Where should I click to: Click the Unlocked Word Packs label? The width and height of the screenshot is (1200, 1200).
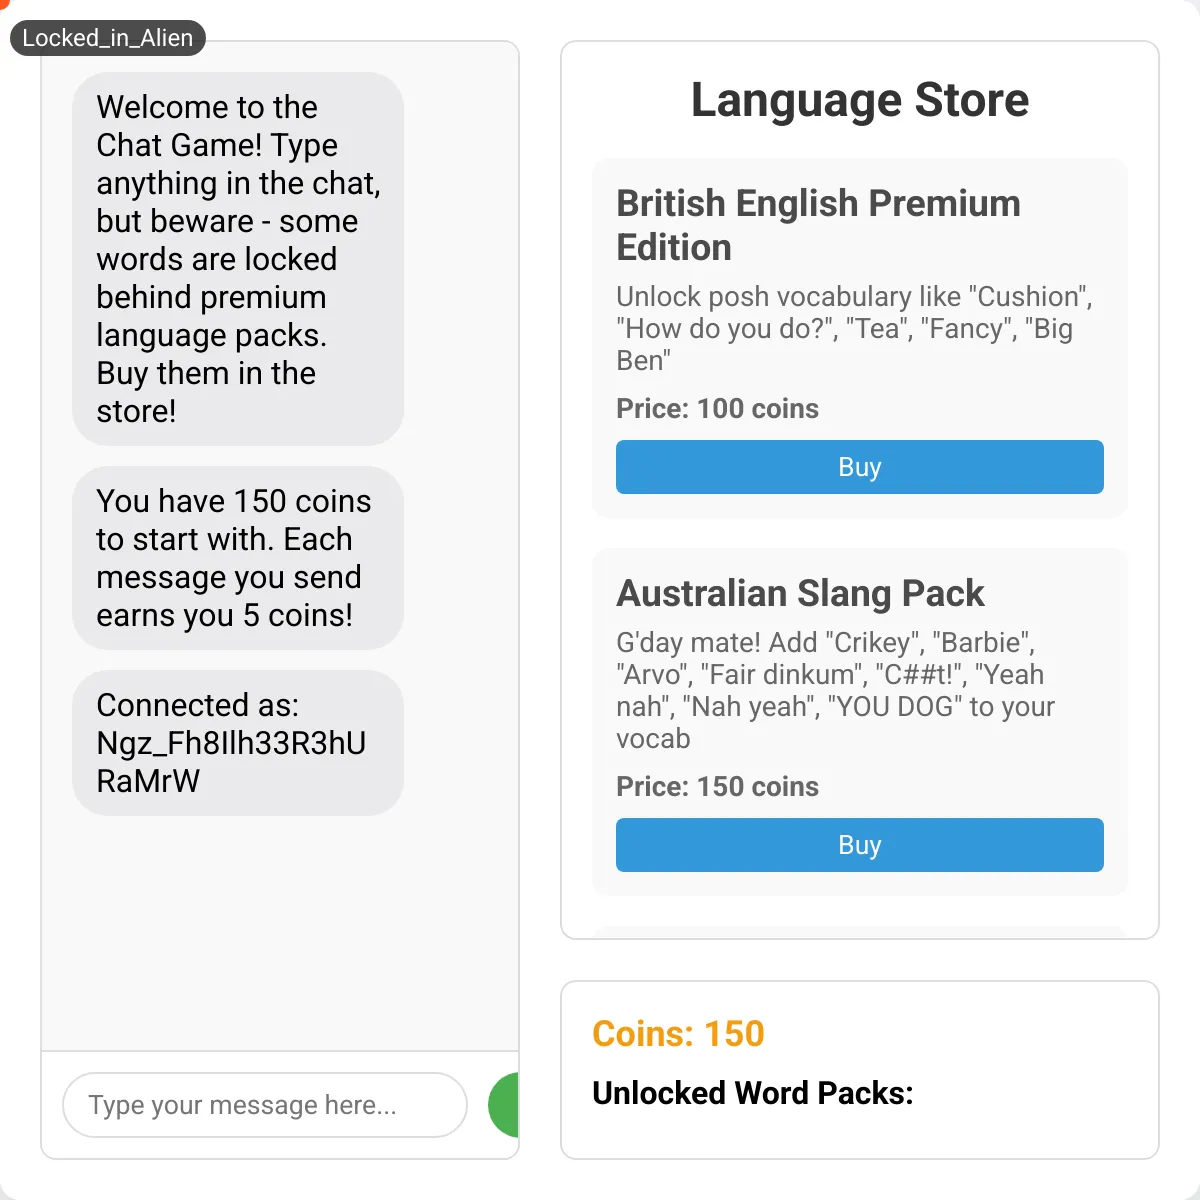pos(753,1093)
